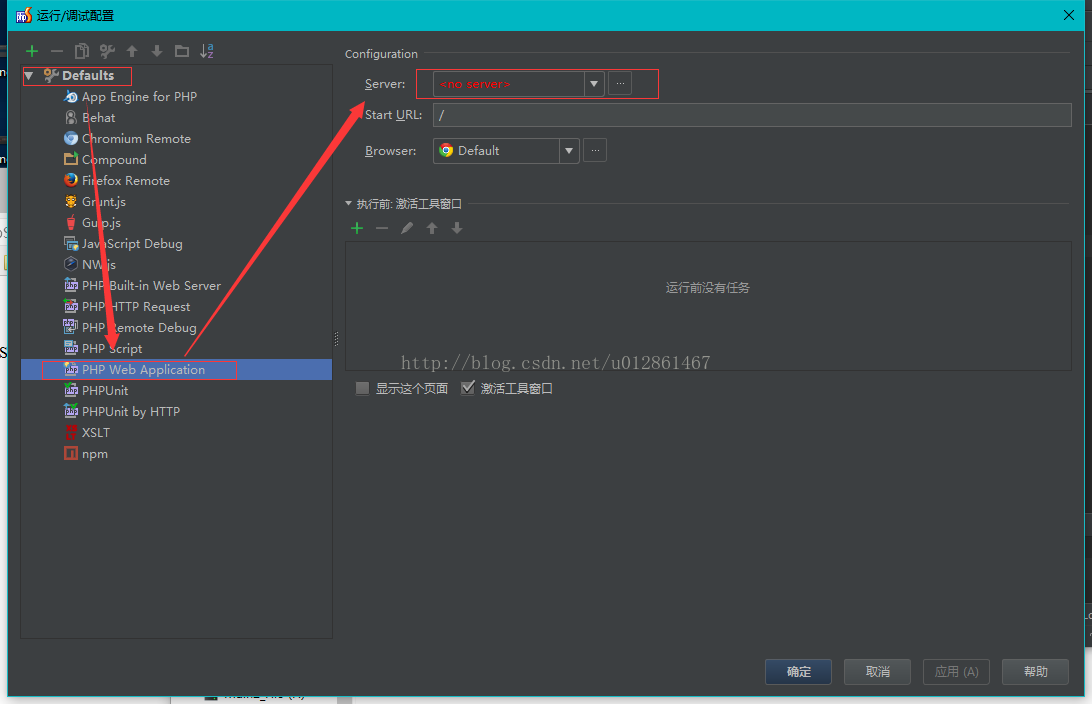This screenshot has width=1092, height=704.
Task: Click the 确定 button
Action: pos(798,672)
